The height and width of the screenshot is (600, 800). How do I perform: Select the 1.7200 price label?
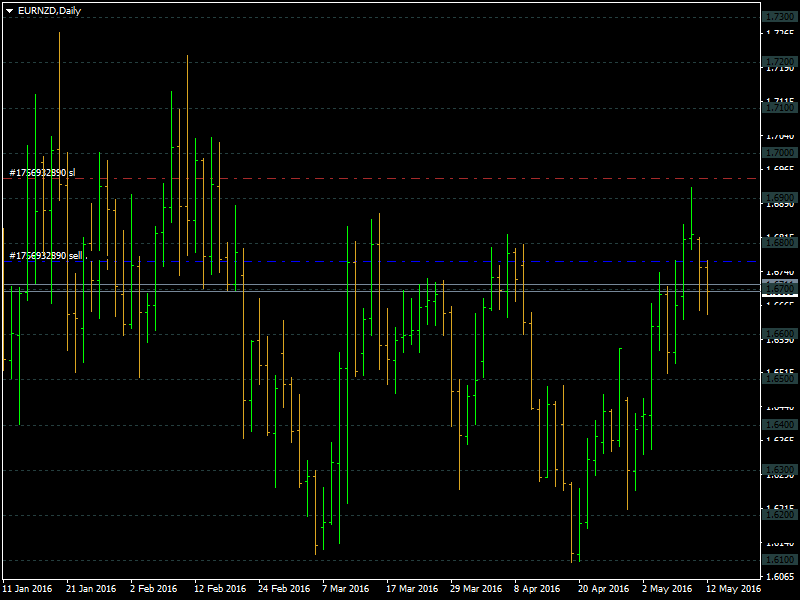[x=780, y=62]
